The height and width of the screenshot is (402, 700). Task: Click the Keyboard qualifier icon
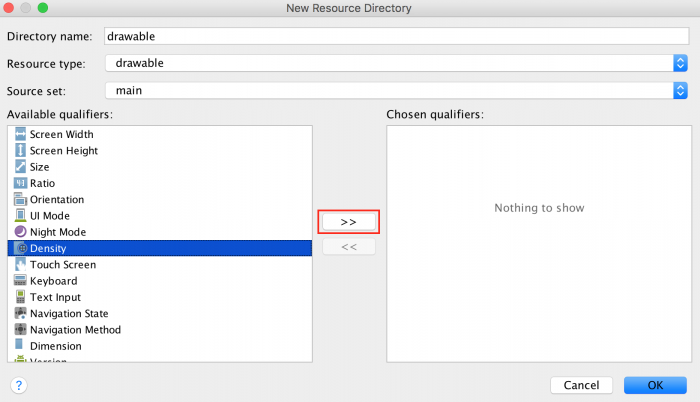click(20, 281)
